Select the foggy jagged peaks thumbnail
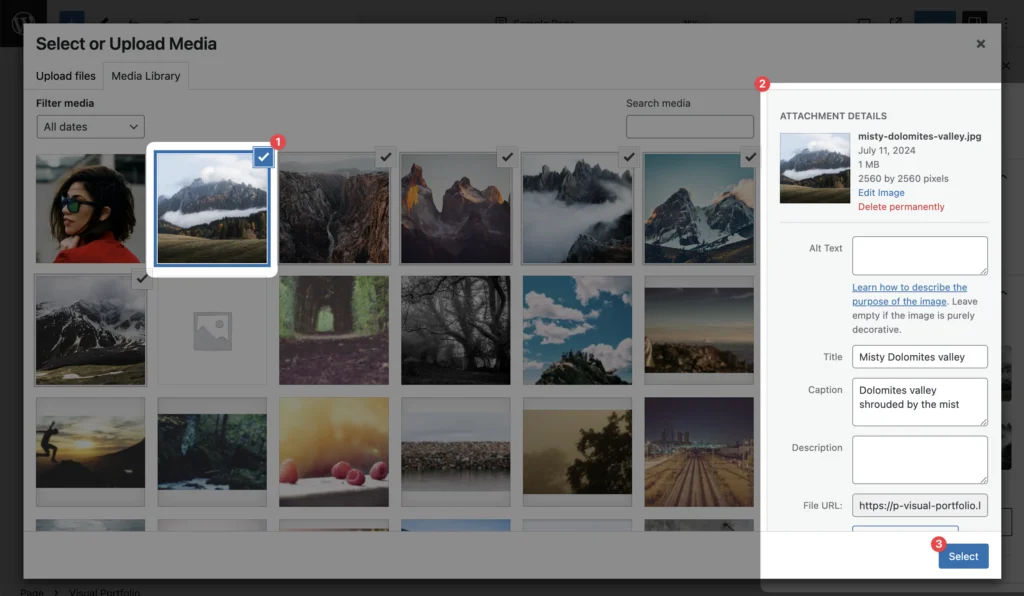 [577, 208]
